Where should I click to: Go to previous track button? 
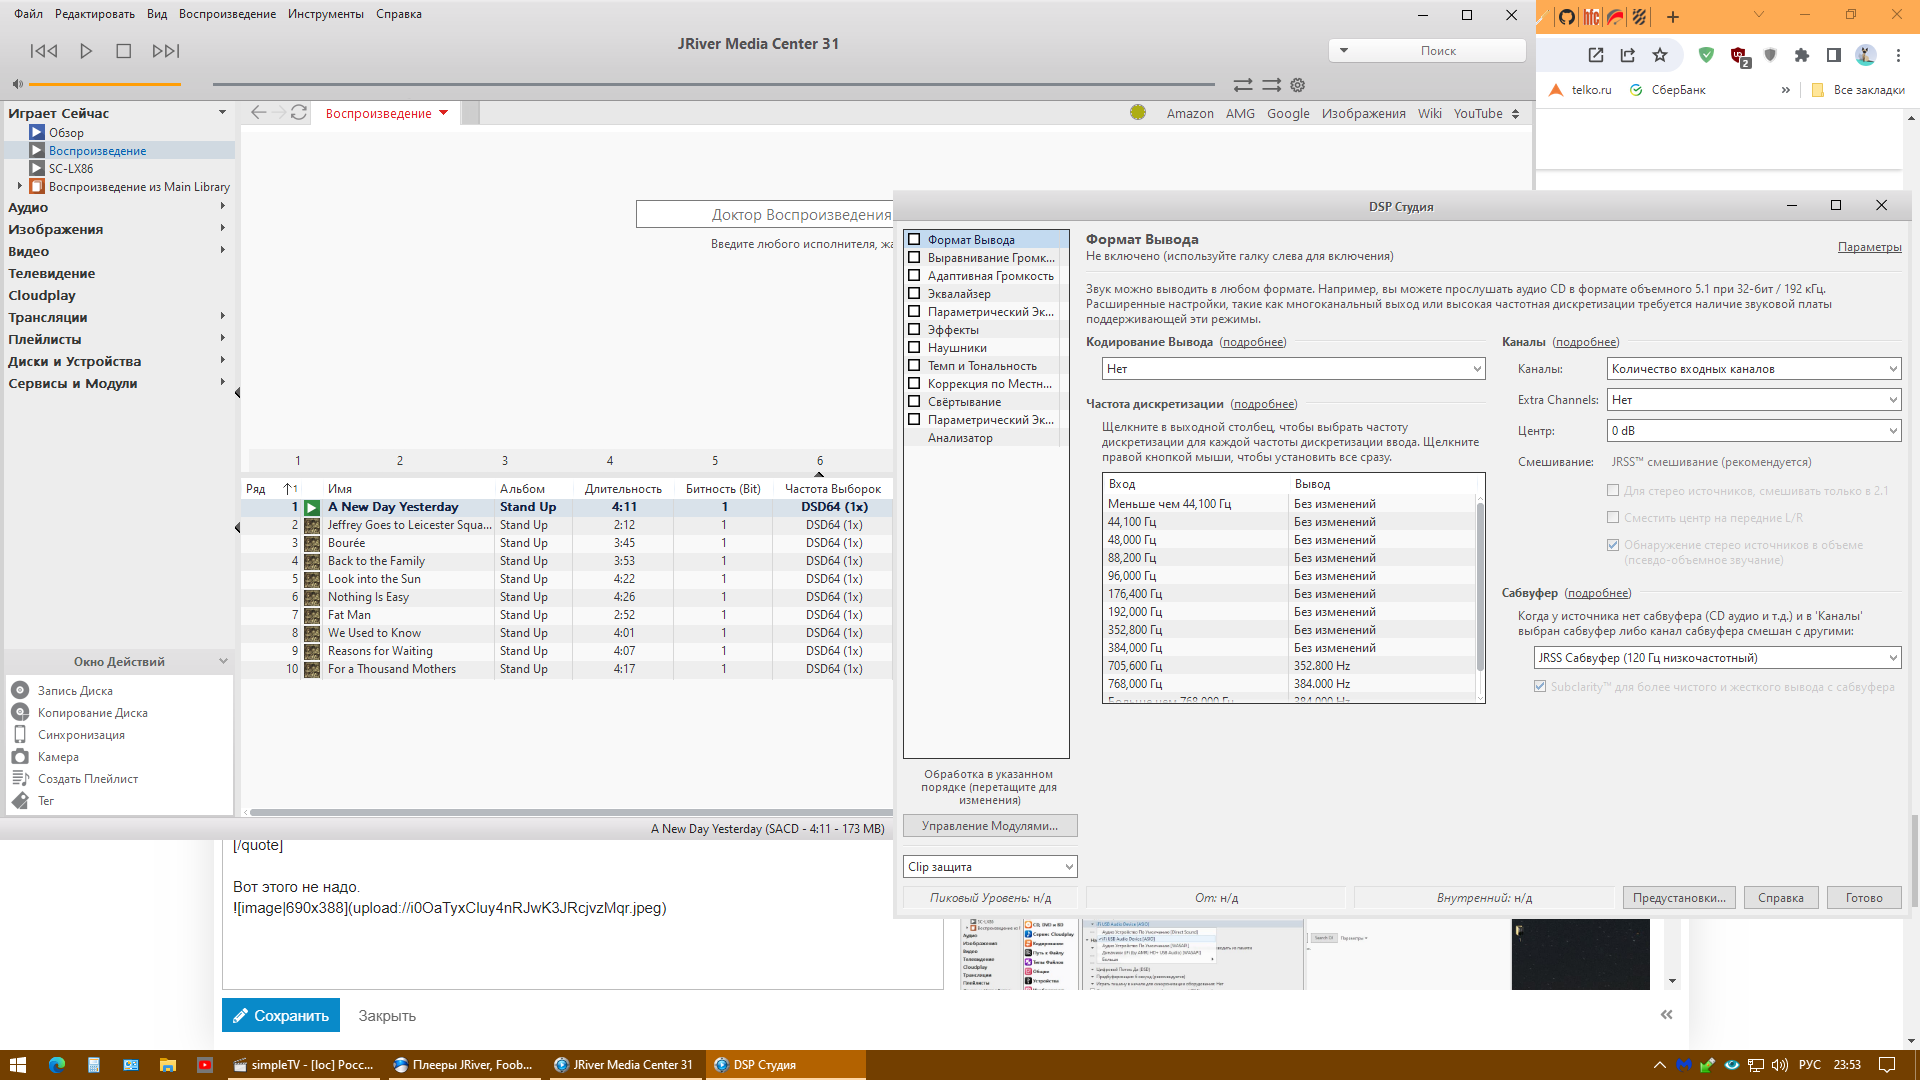[44, 51]
